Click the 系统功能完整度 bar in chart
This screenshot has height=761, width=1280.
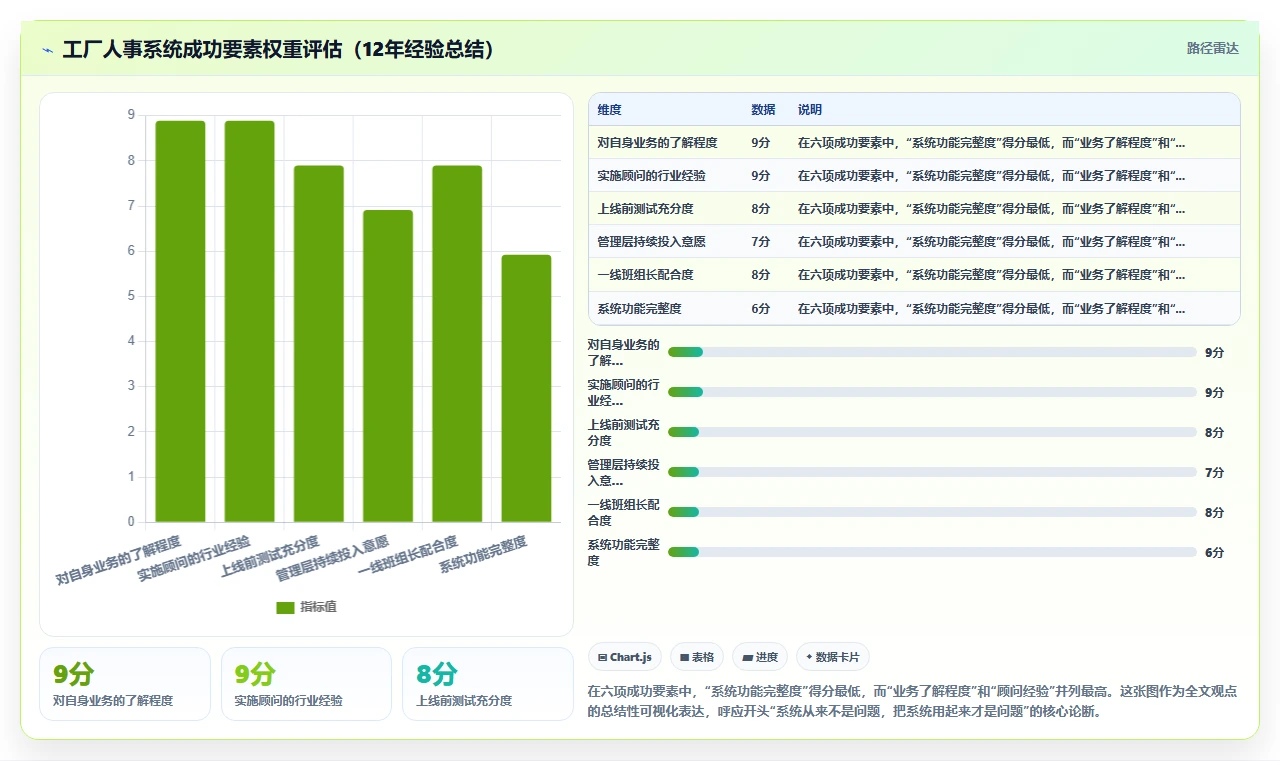click(526, 388)
